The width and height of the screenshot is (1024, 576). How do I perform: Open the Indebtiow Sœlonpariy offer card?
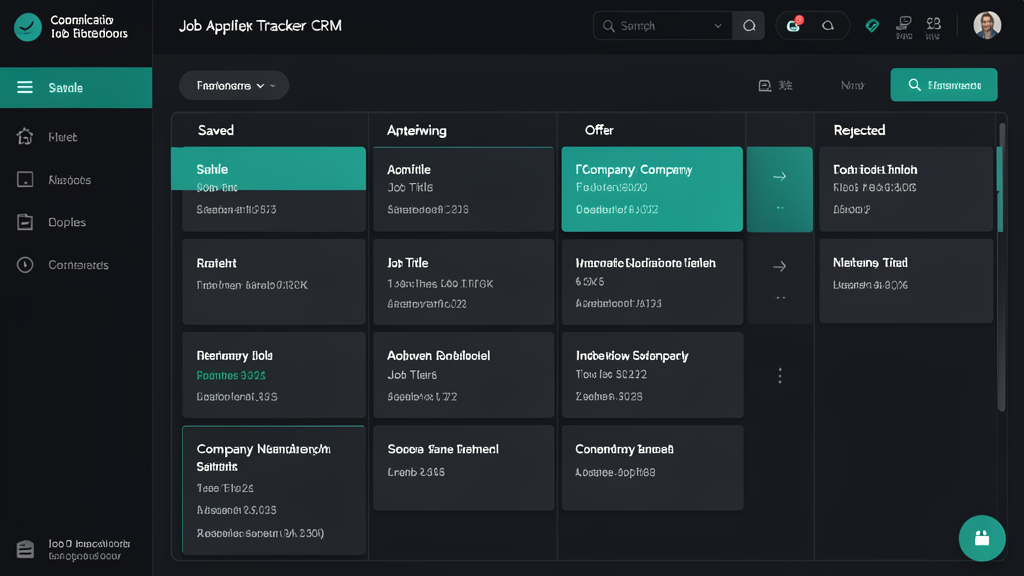pyautogui.click(x=652, y=375)
